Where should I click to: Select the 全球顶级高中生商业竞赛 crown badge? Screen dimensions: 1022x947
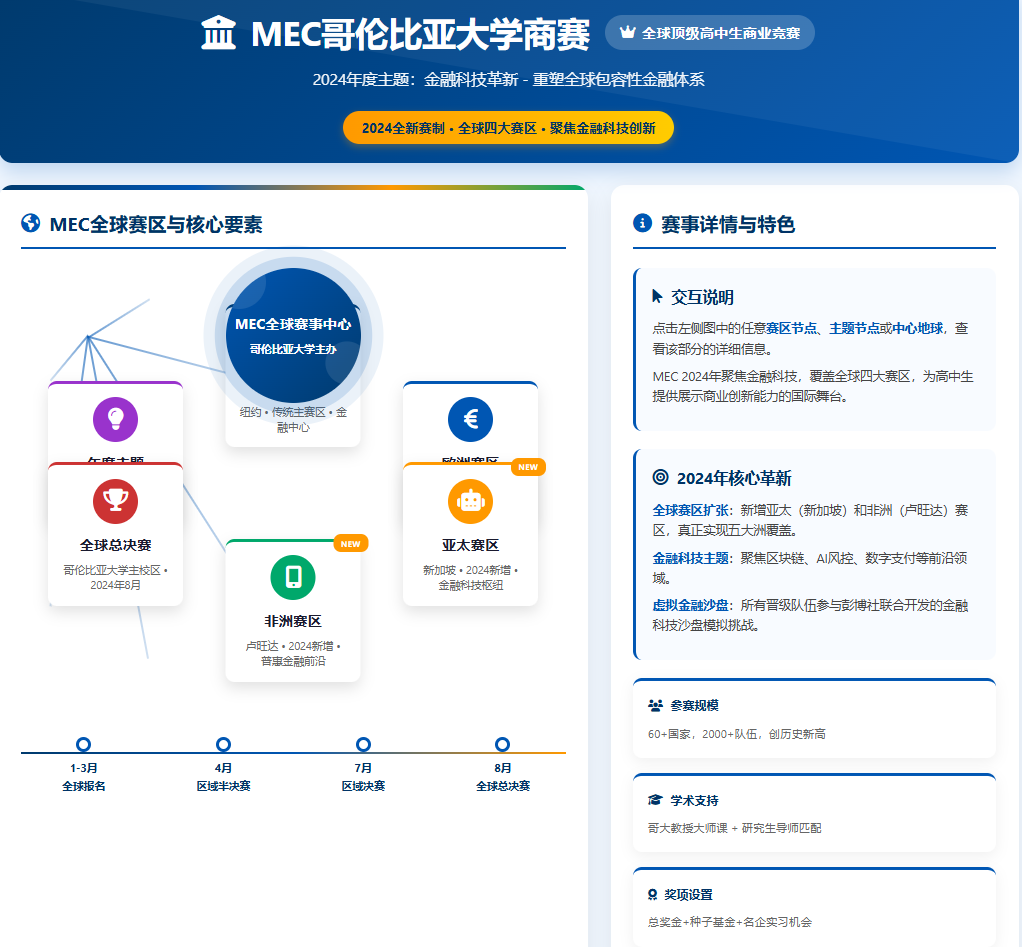coord(709,33)
